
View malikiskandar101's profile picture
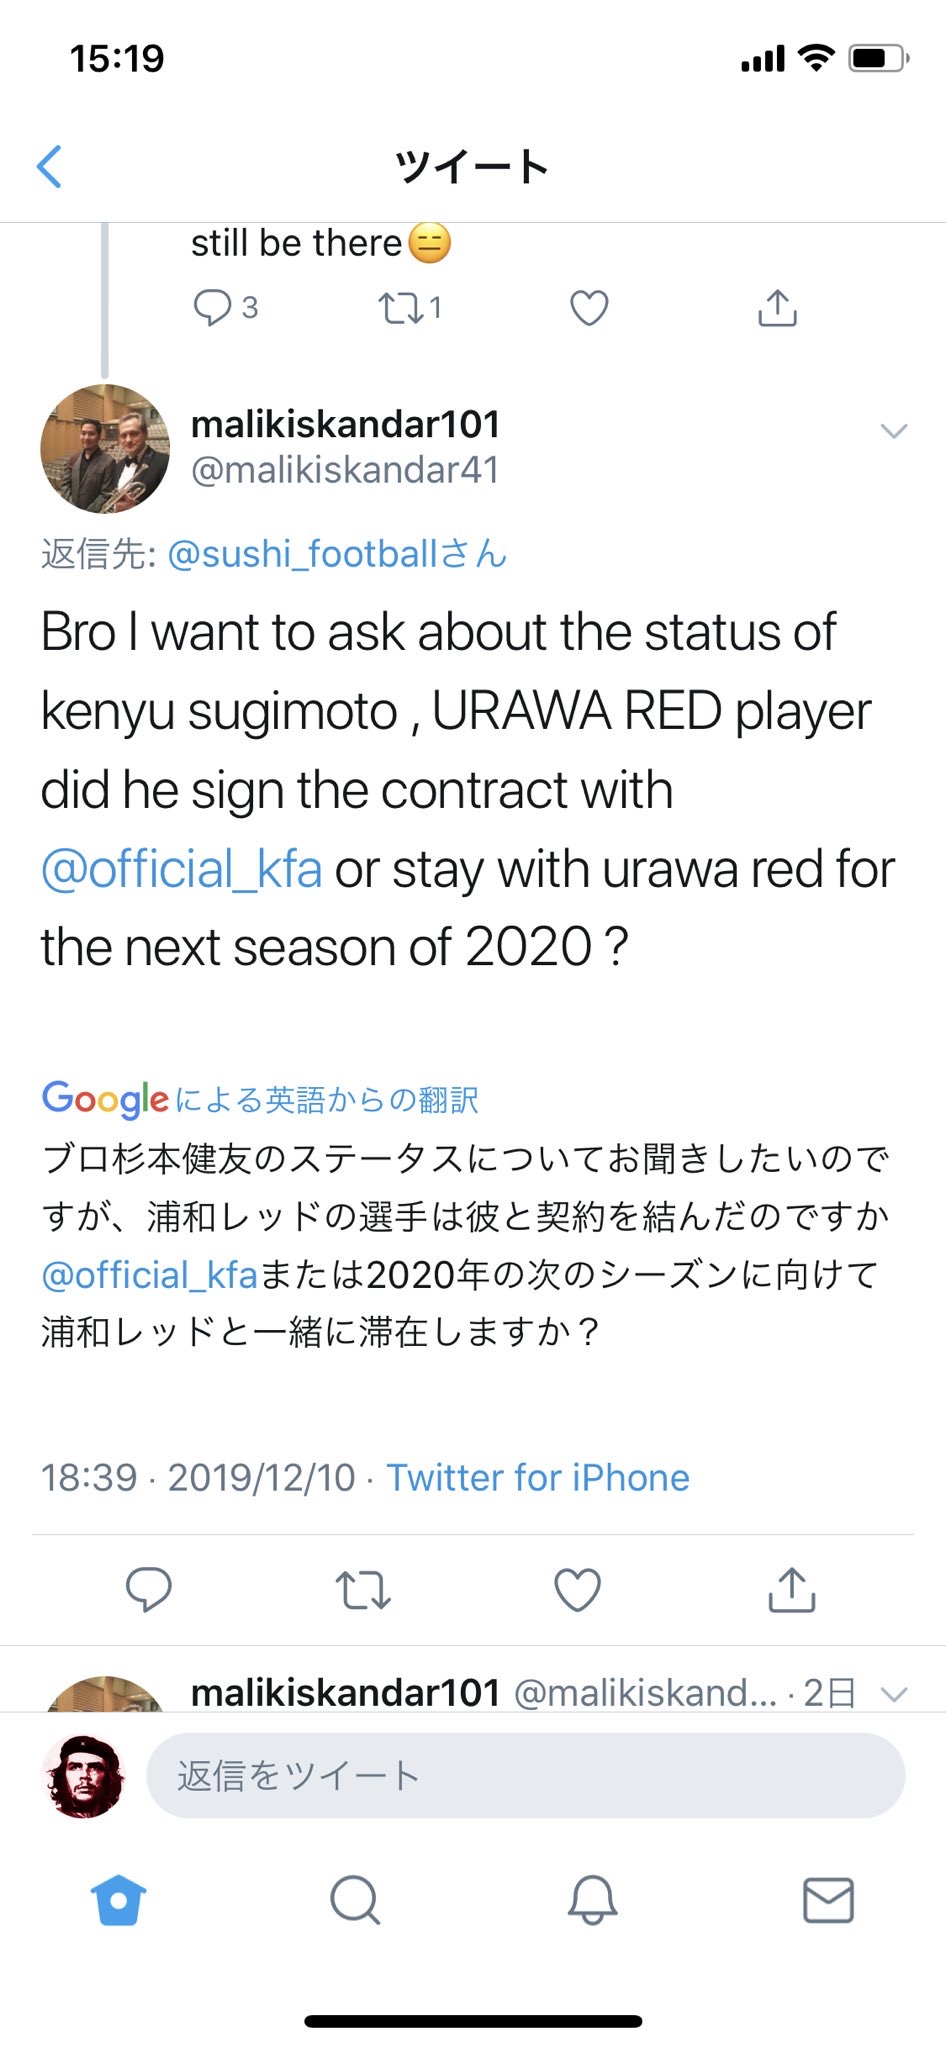105,448
